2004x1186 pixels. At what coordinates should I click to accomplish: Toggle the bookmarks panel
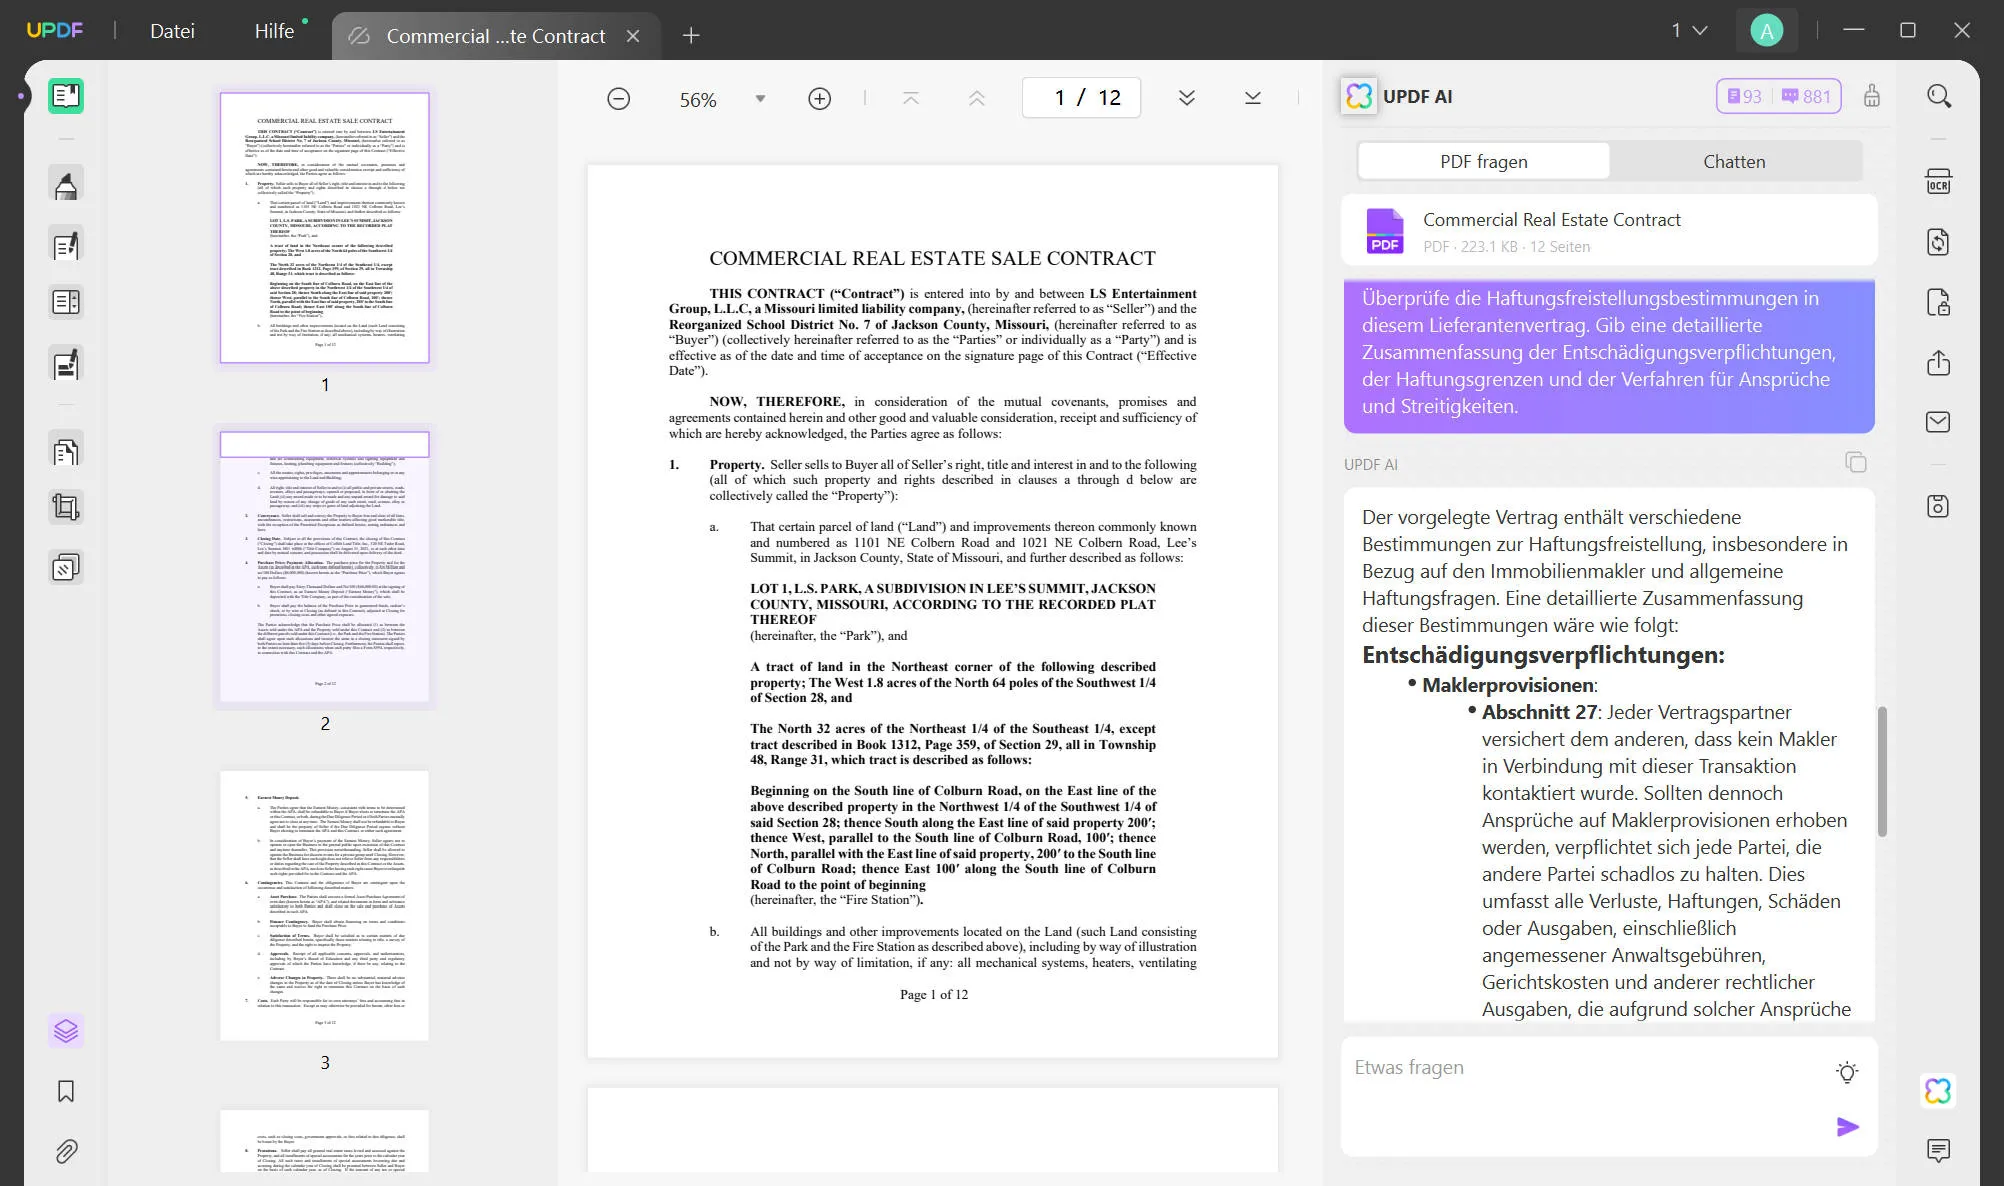[x=66, y=1091]
